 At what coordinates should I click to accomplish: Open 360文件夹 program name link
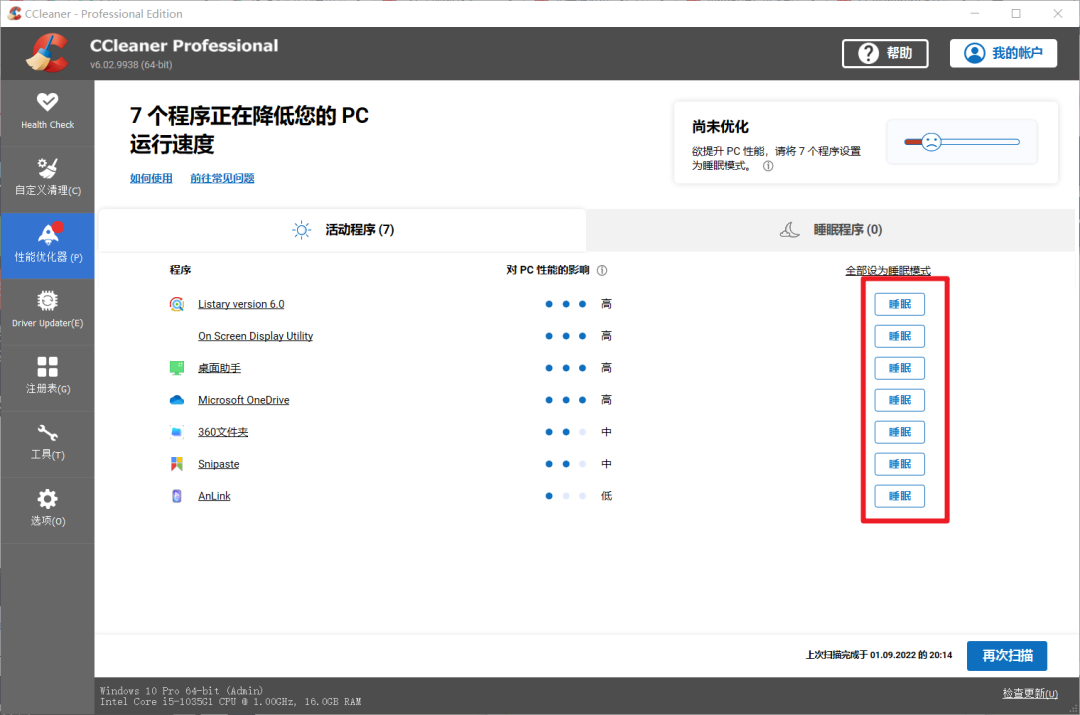(223, 432)
